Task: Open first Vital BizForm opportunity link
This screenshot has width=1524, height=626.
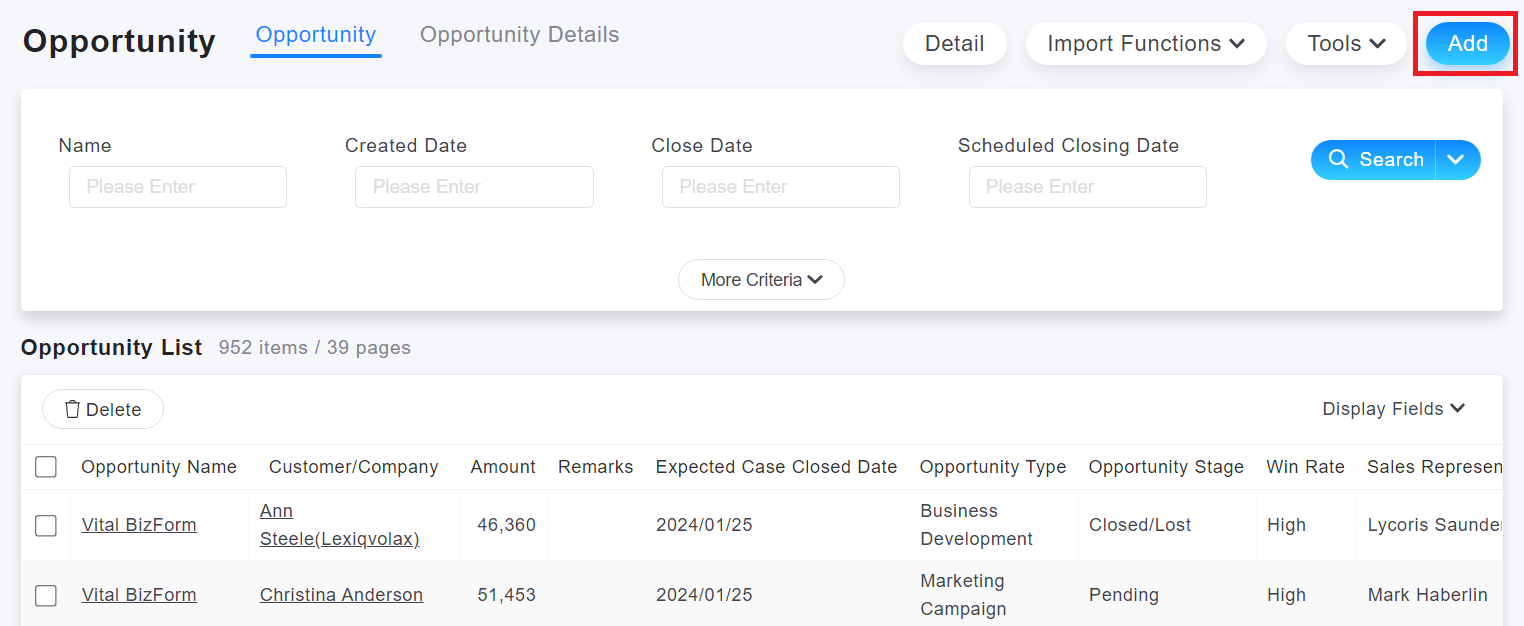Action: click(x=139, y=525)
